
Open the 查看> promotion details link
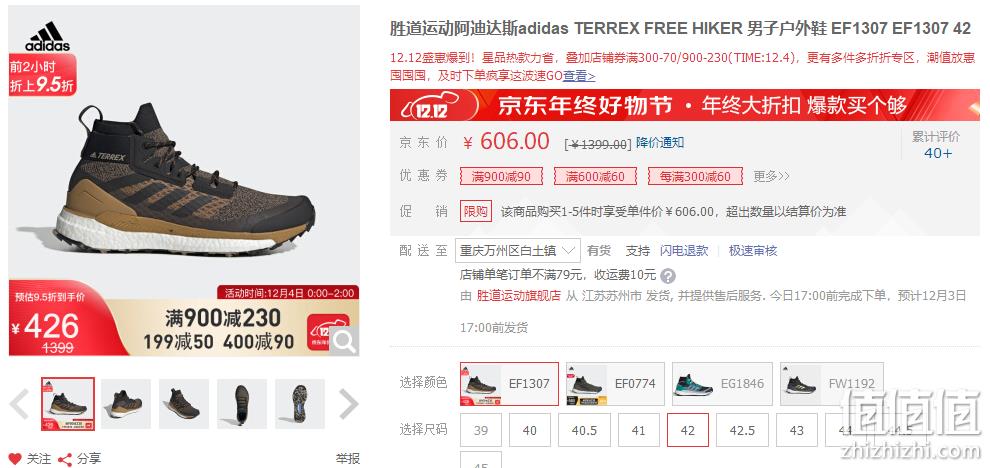579,76
